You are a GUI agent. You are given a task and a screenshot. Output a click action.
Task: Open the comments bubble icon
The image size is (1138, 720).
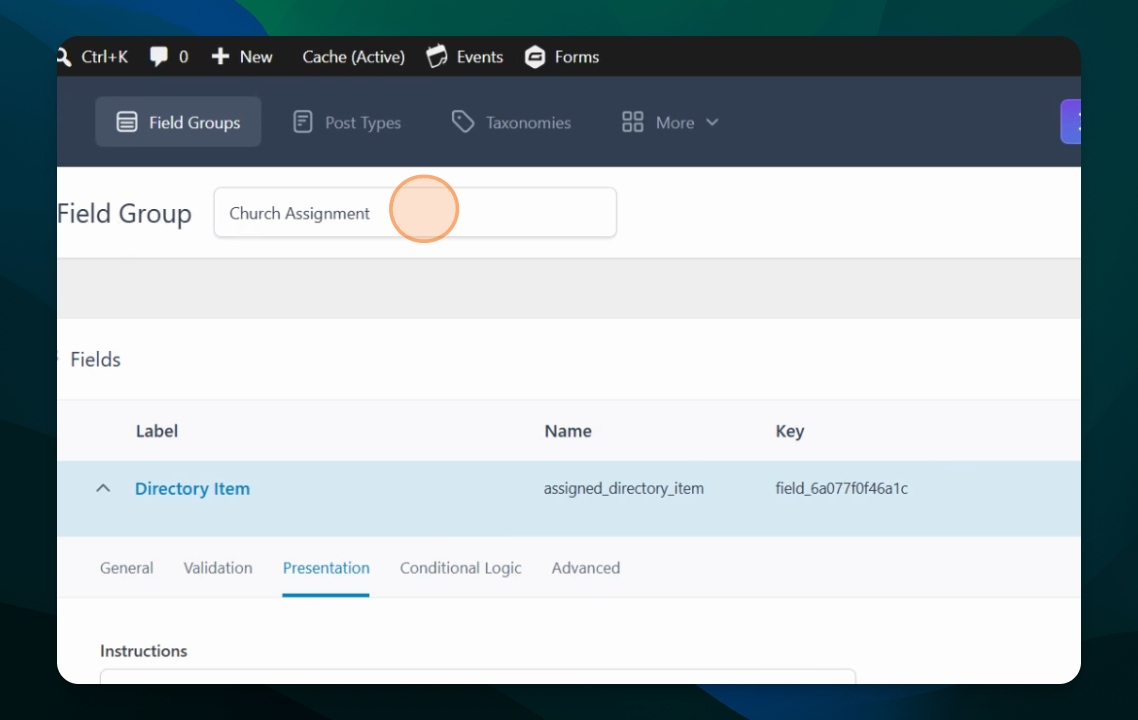[x=158, y=57]
